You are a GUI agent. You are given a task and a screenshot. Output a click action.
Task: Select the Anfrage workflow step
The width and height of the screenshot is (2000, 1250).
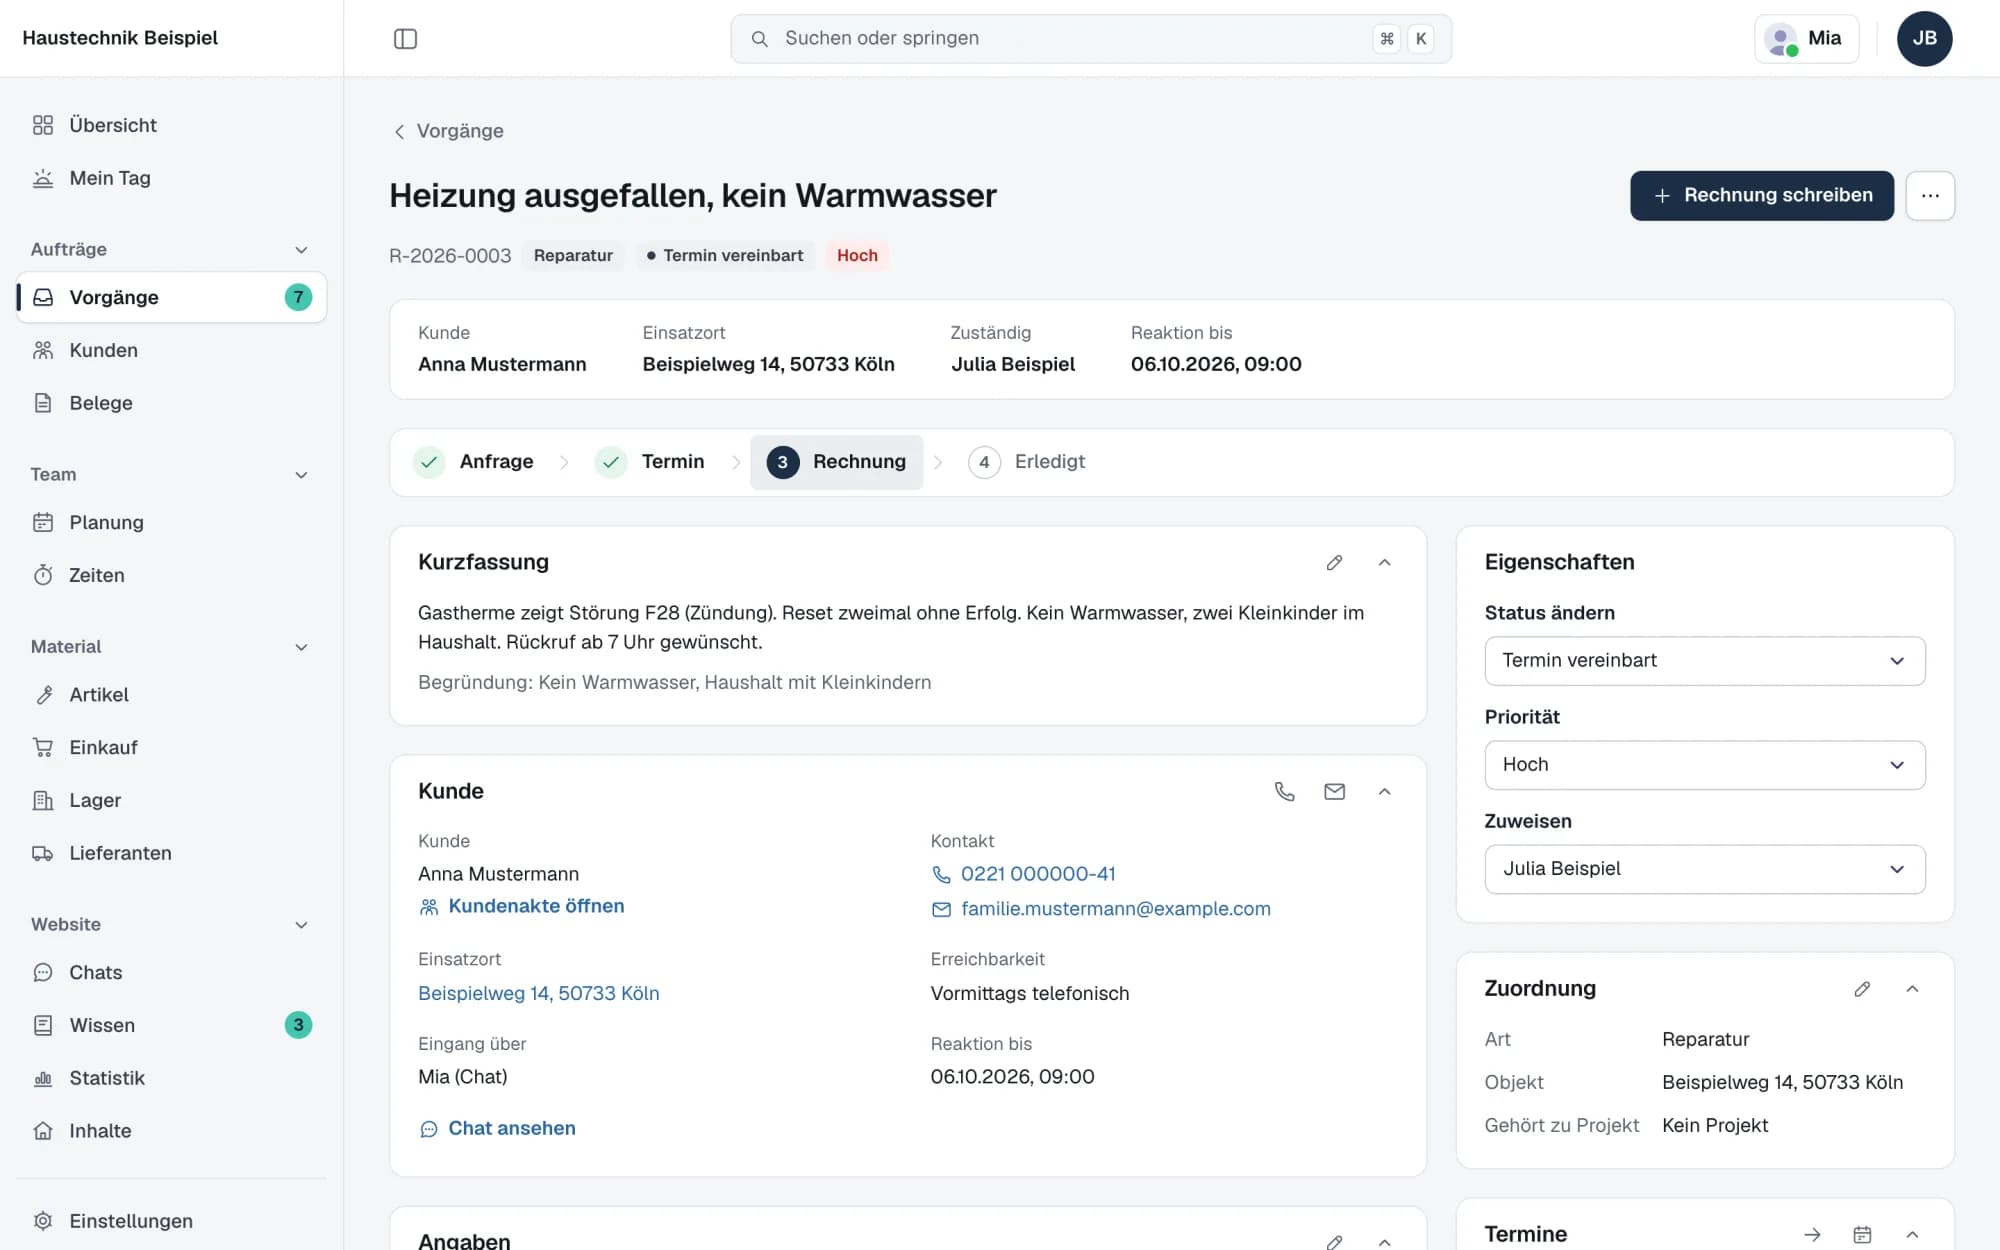tap(474, 462)
